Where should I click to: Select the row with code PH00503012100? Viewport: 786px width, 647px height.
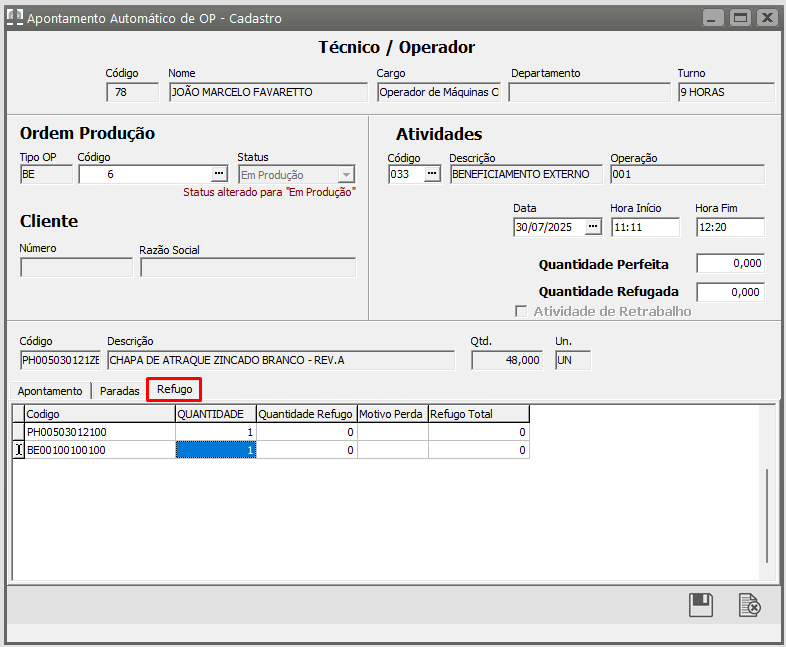[x=99, y=432]
